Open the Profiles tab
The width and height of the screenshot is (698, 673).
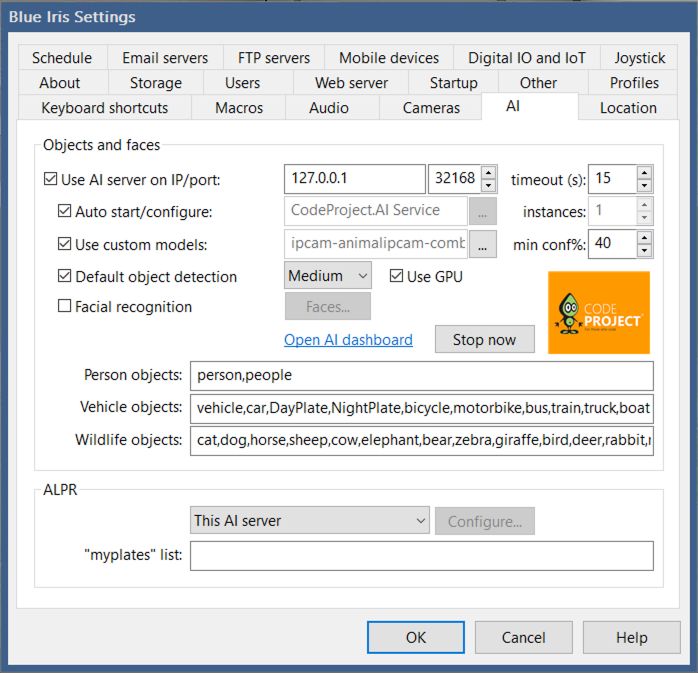634,83
